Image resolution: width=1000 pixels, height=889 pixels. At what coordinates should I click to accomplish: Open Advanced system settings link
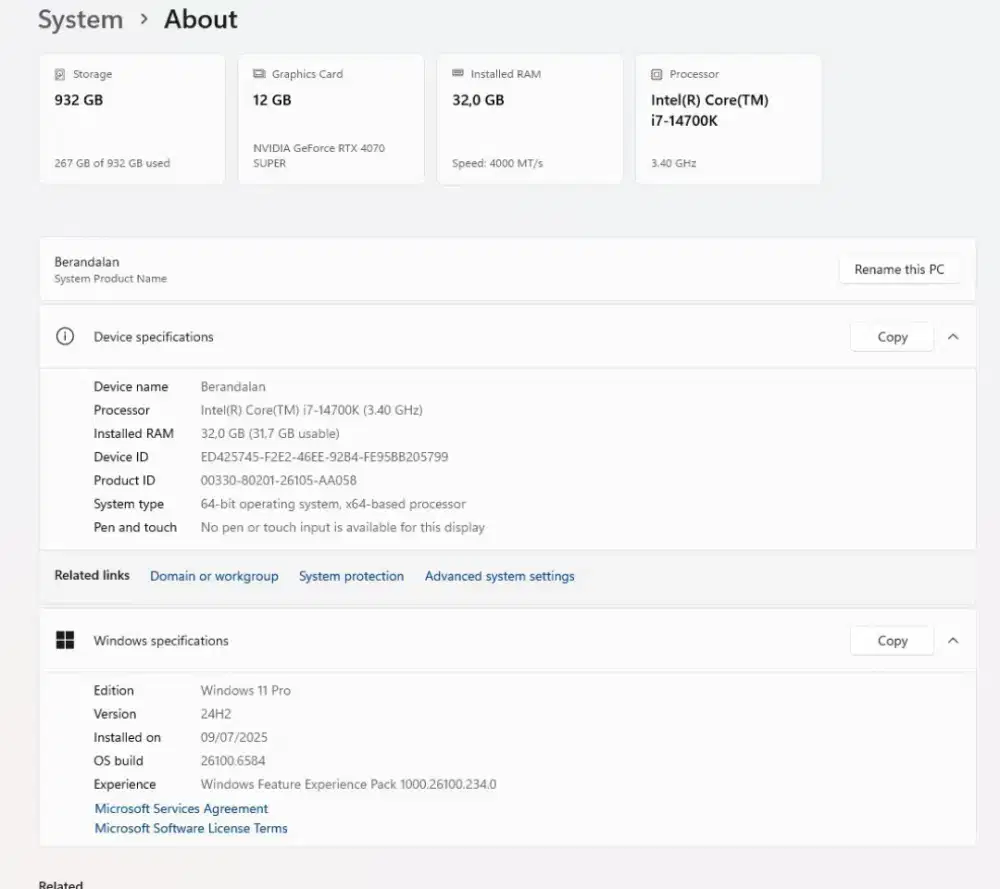pos(499,576)
